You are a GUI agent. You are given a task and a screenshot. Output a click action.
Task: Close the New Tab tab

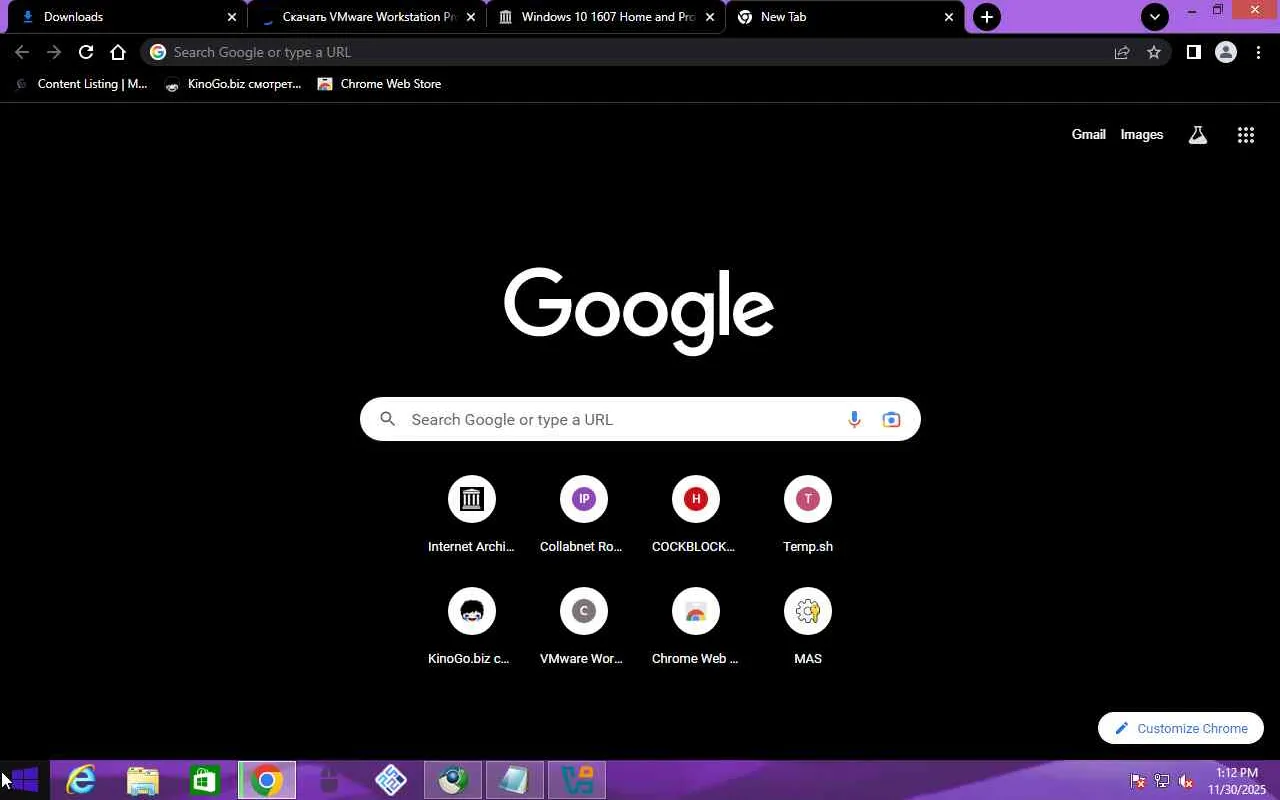tap(949, 17)
